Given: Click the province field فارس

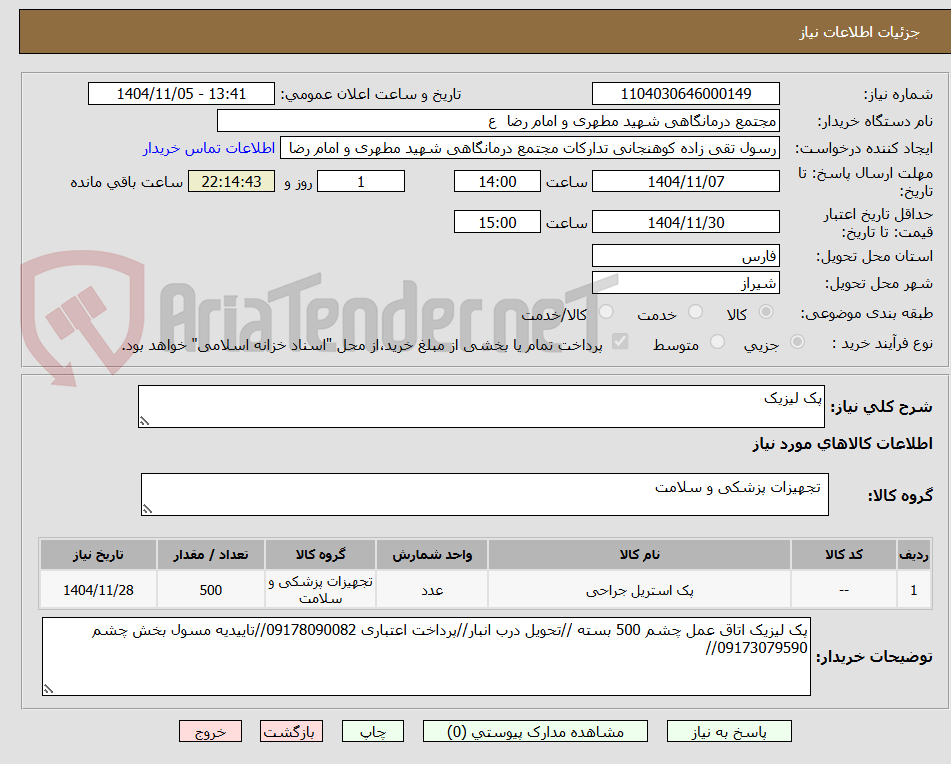Looking at the screenshot, I should click(x=686, y=256).
